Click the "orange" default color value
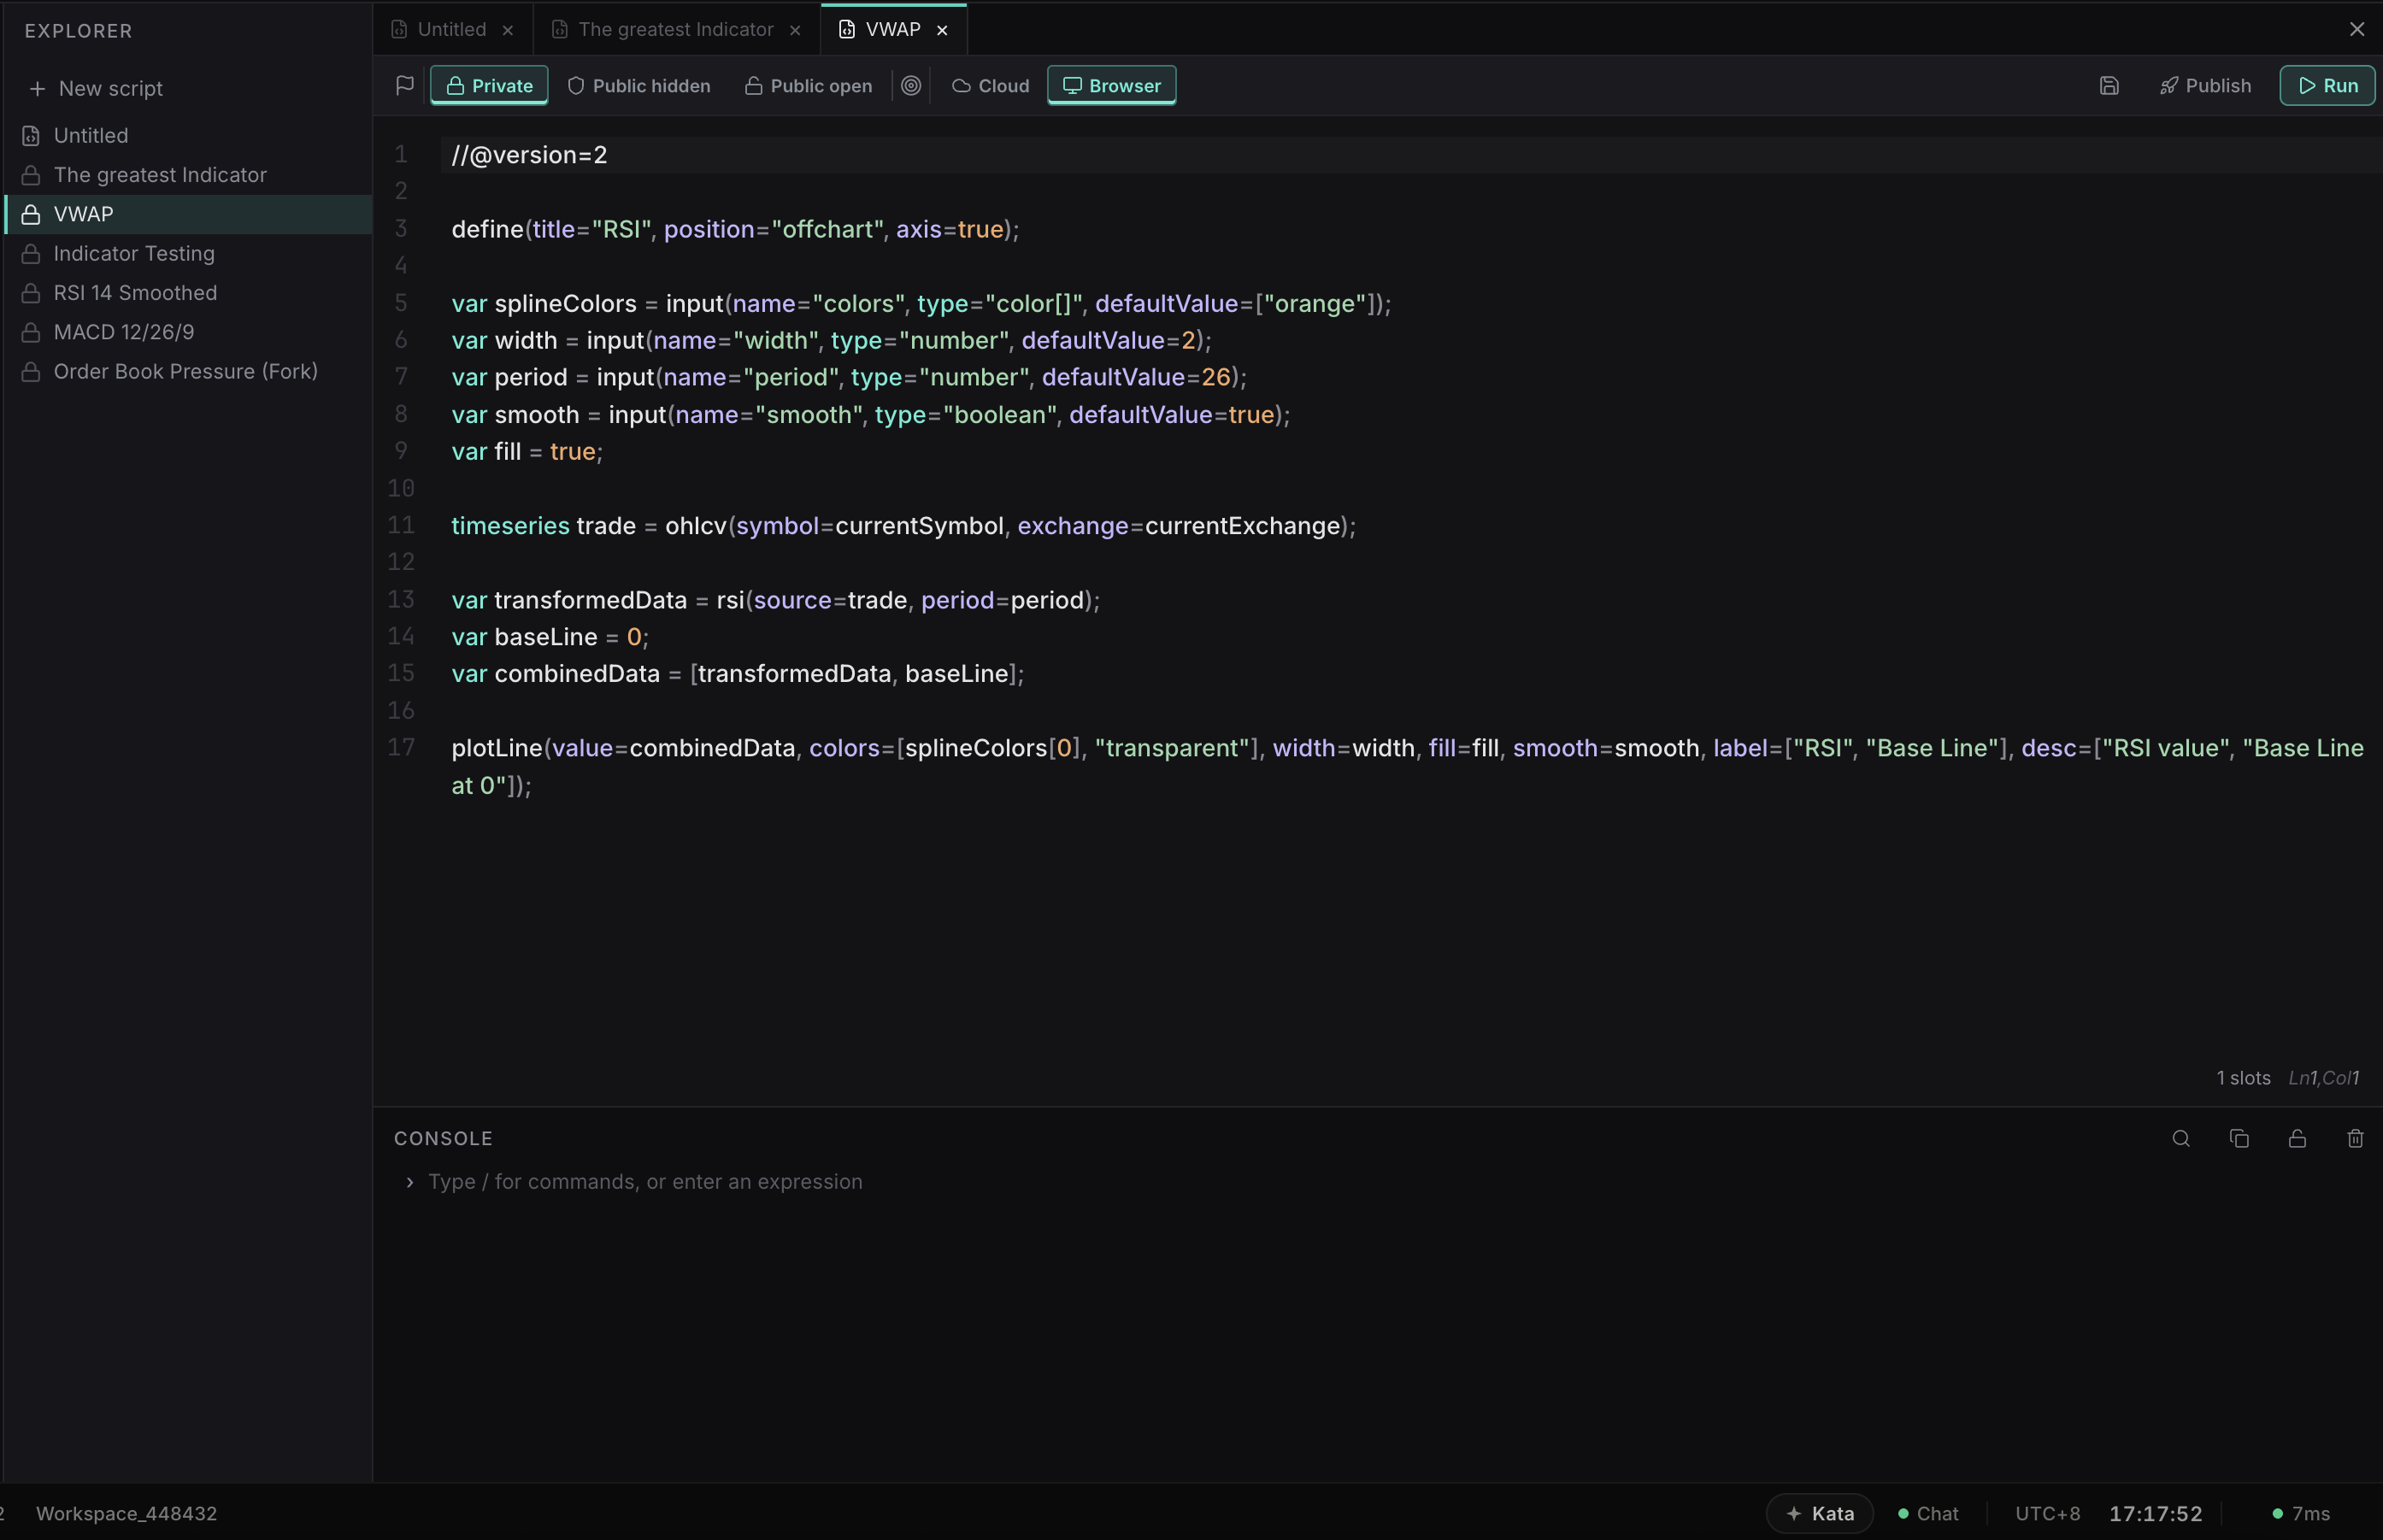Viewport: 2383px width, 1540px height. pos(1314,304)
